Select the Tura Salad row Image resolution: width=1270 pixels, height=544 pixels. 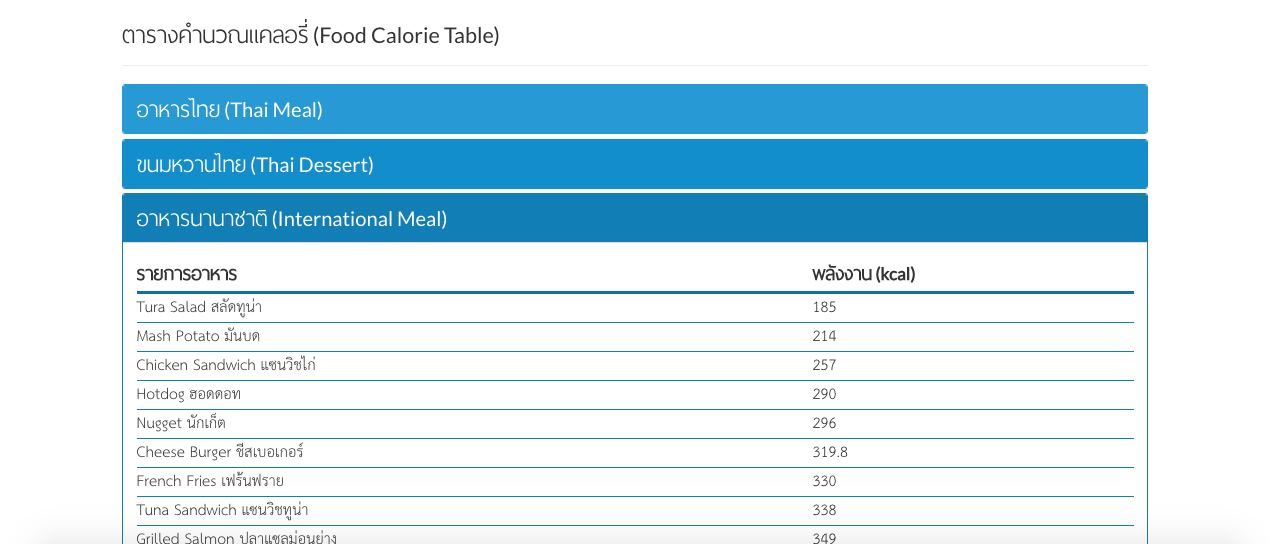pyautogui.click(x=635, y=308)
